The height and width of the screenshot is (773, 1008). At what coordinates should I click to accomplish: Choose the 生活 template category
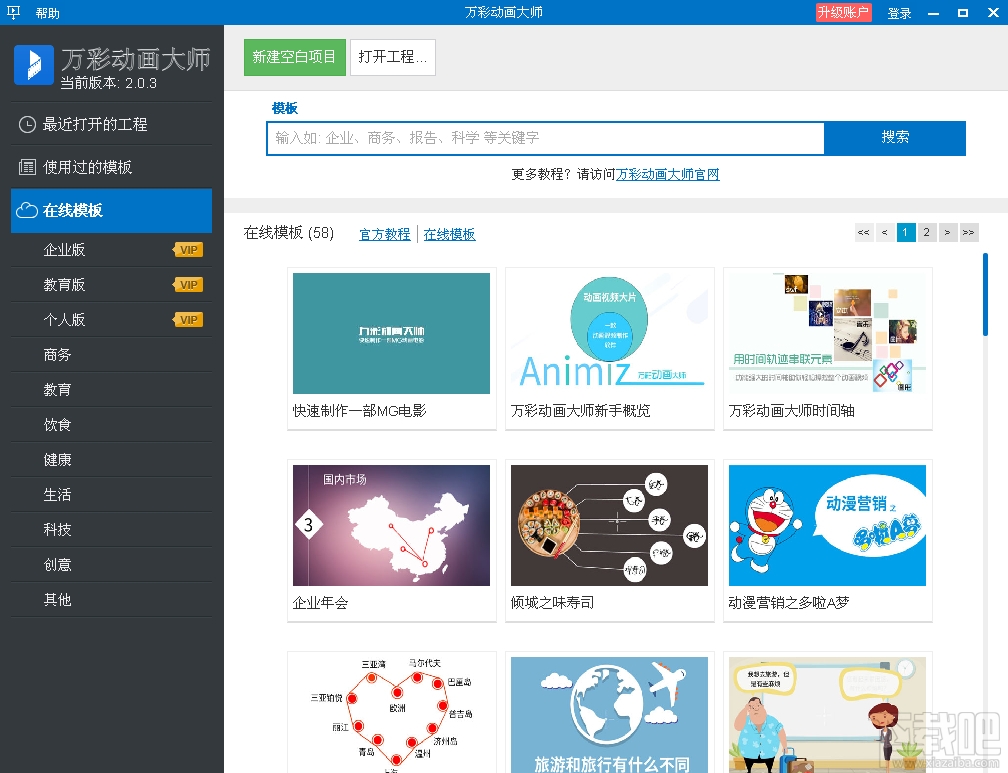click(x=111, y=495)
